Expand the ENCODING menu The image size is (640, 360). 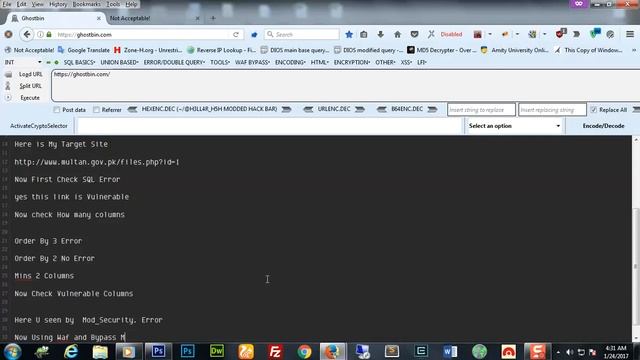[290, 62]
